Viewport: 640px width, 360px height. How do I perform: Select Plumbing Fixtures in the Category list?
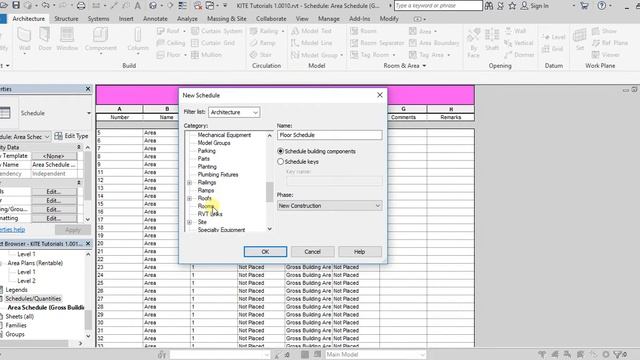(218, 175)
